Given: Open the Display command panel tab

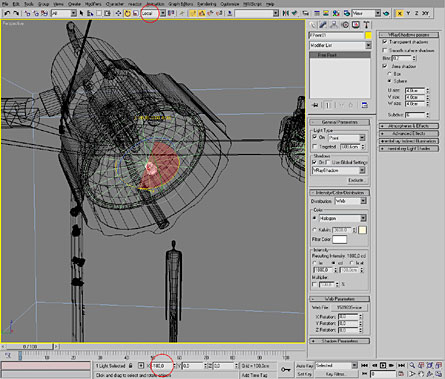Looking at the screenshot, I should point(356,25).
